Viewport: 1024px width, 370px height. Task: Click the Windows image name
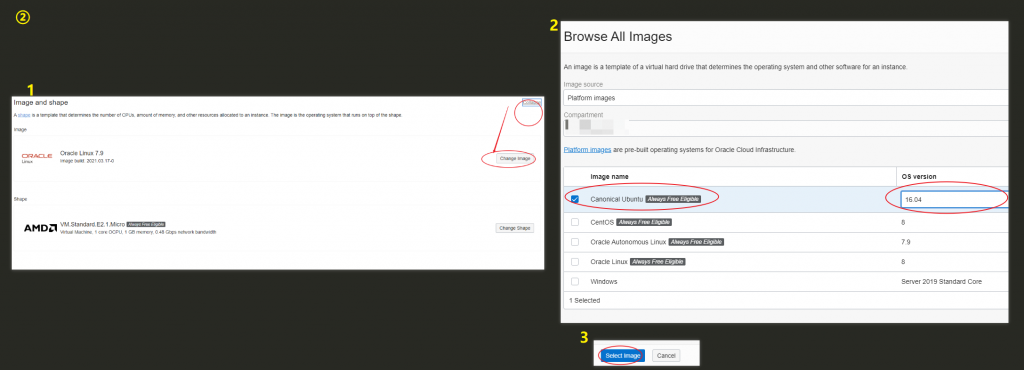603,281
